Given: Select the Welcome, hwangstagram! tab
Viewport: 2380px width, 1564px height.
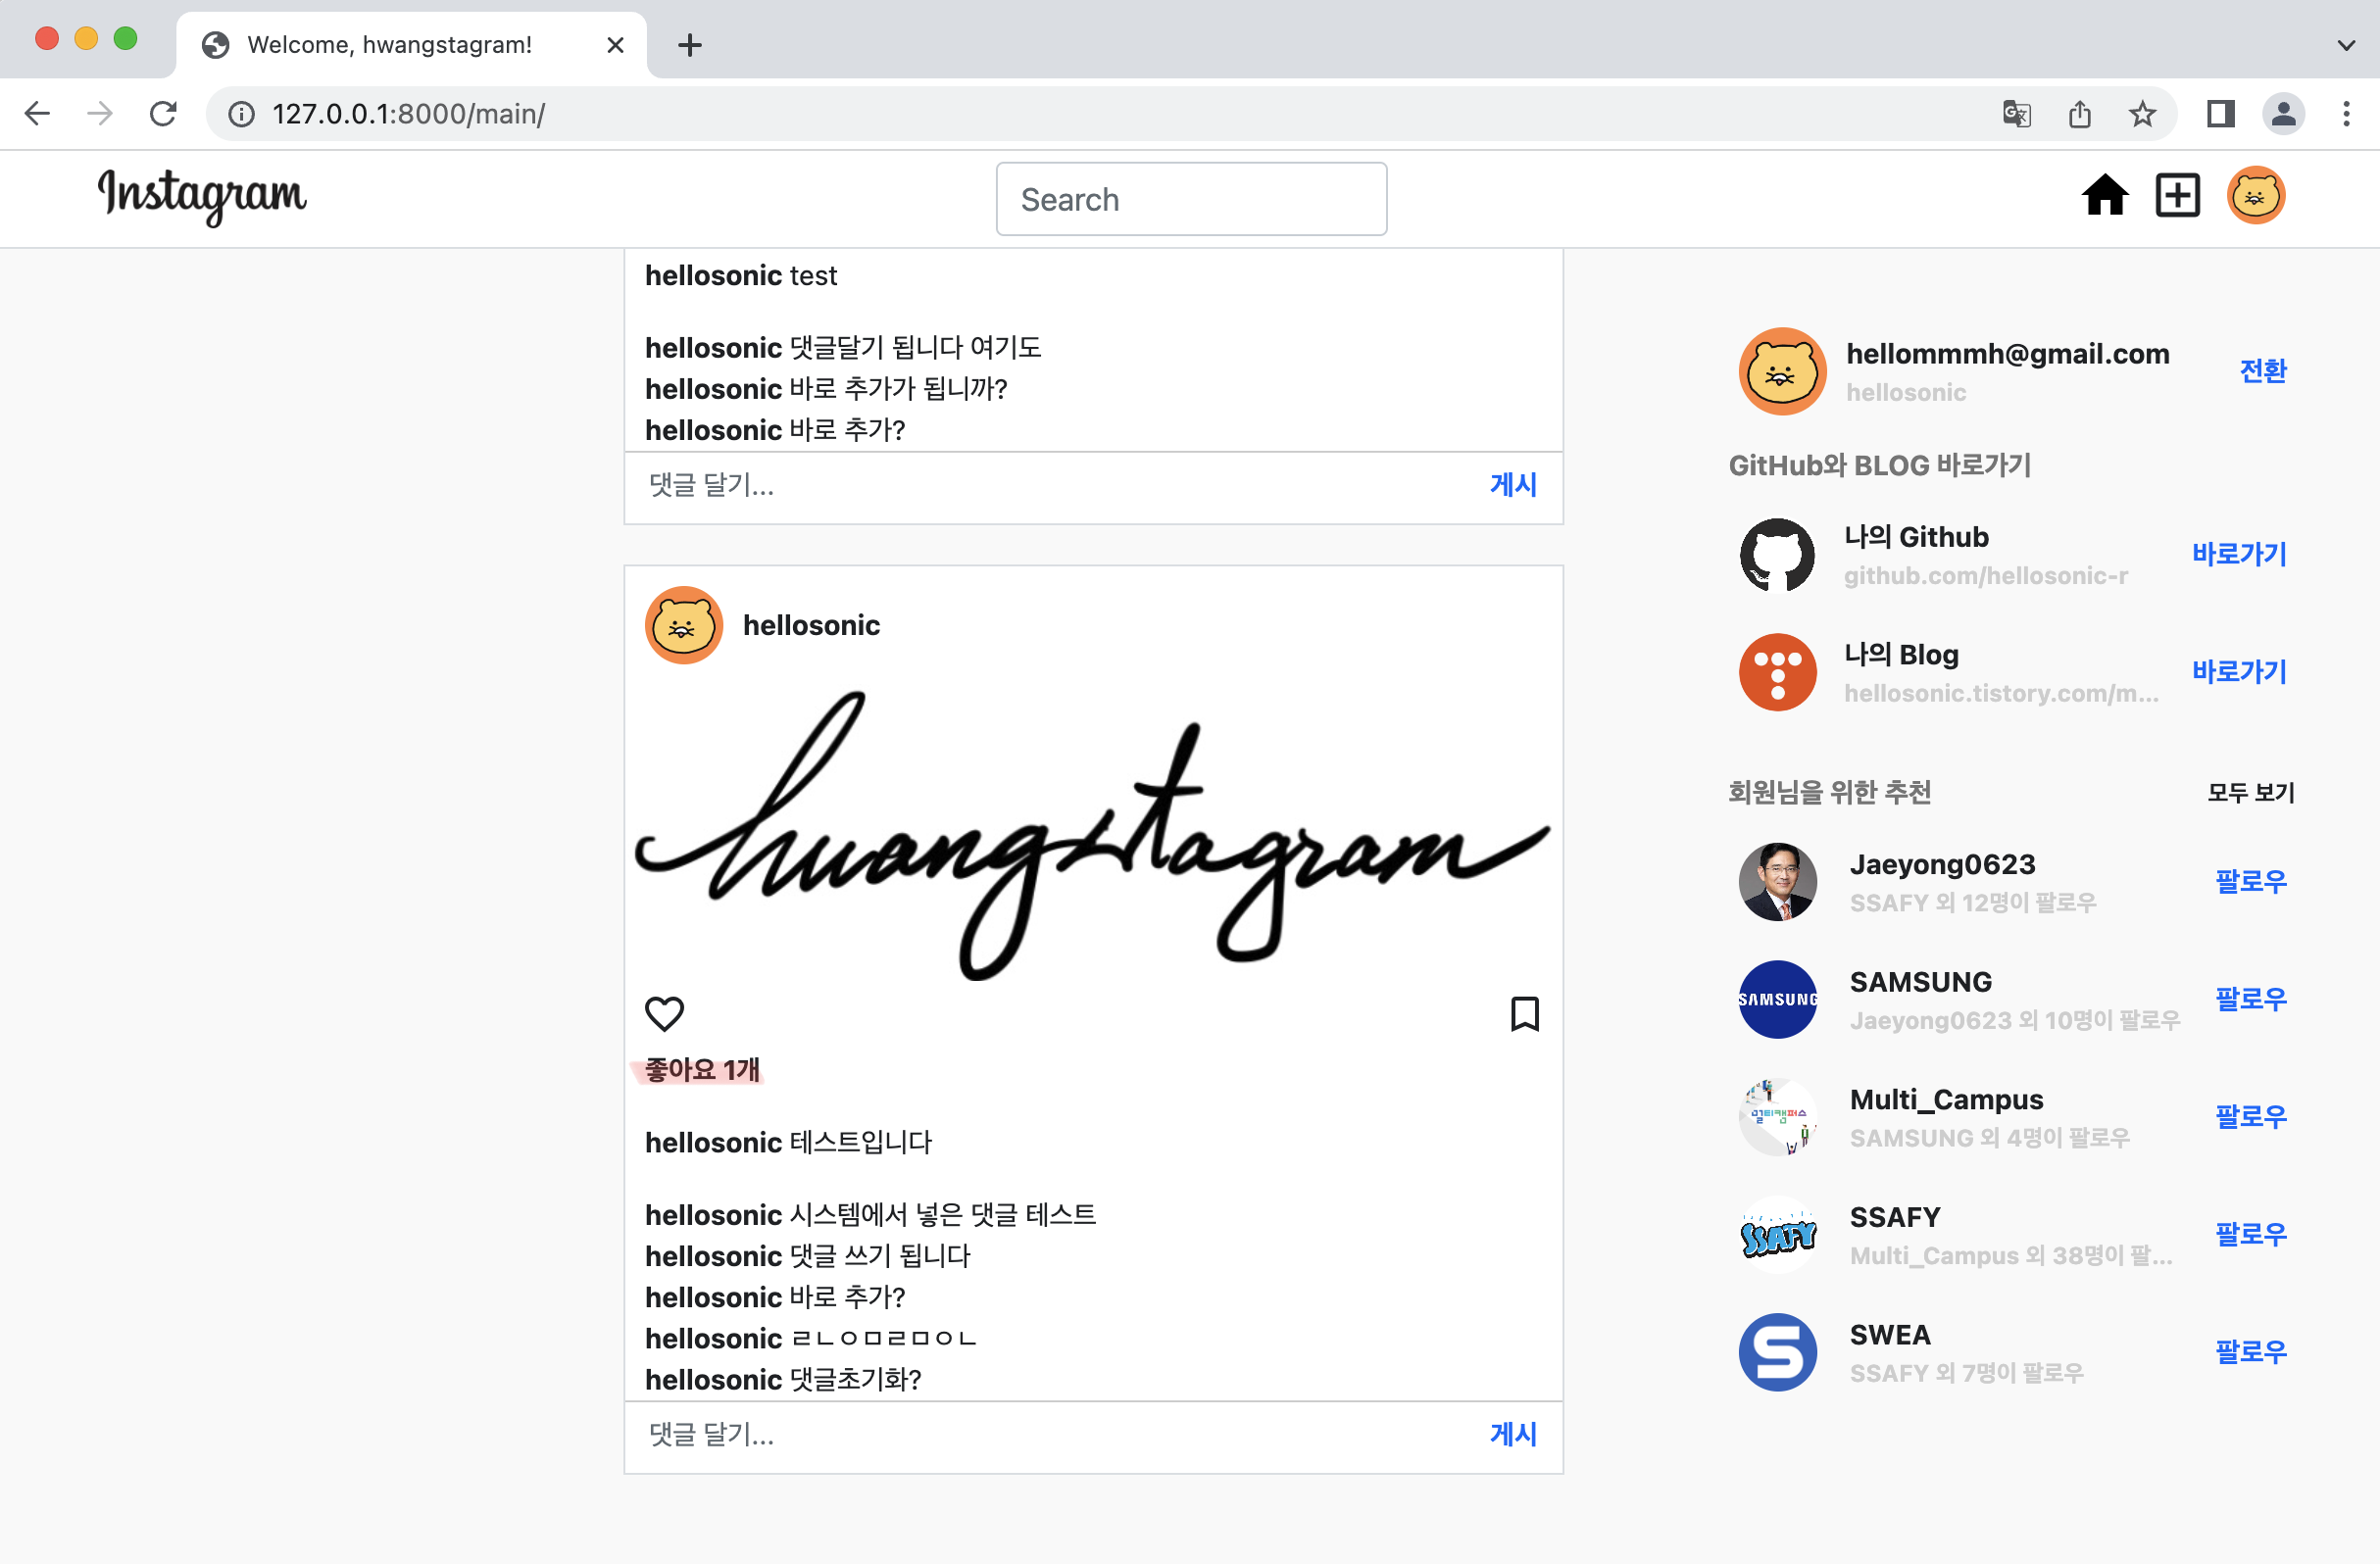Looking at the screenshot, I should pyautogui.click(x=390, y=45).
